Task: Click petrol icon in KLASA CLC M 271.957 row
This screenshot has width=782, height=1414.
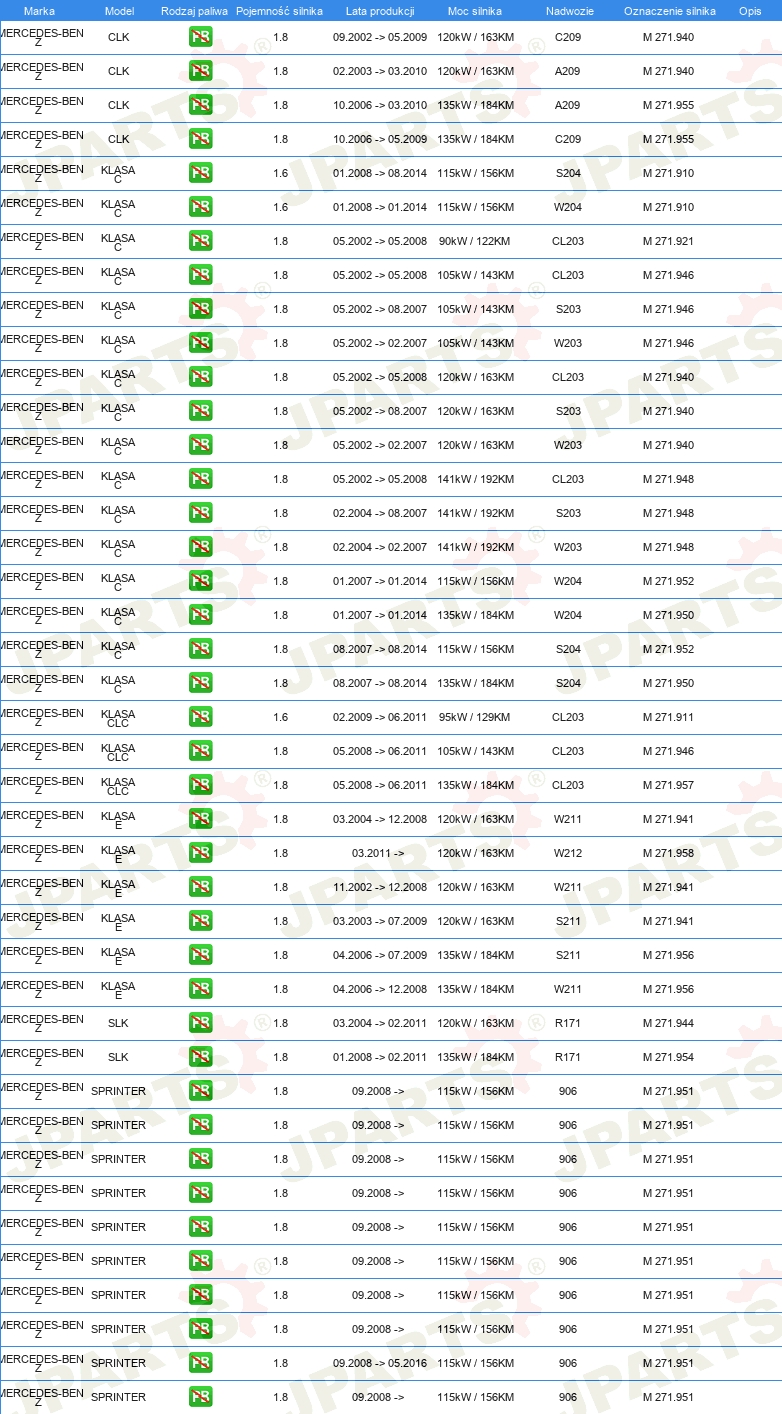Action: click(x=201, y=786)
